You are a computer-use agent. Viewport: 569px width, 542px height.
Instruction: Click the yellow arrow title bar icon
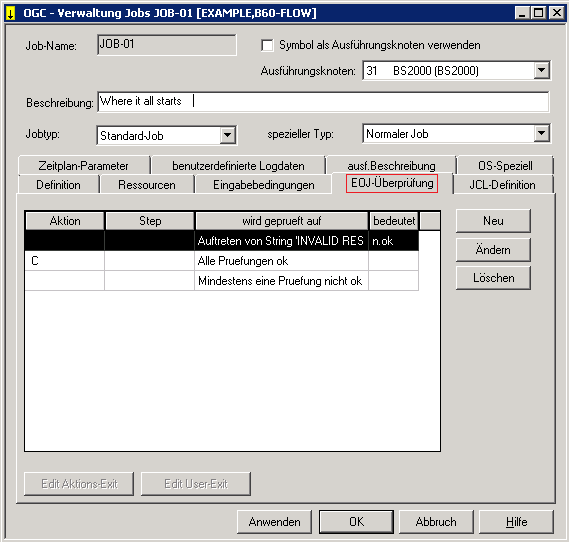[x=11, y=13]
